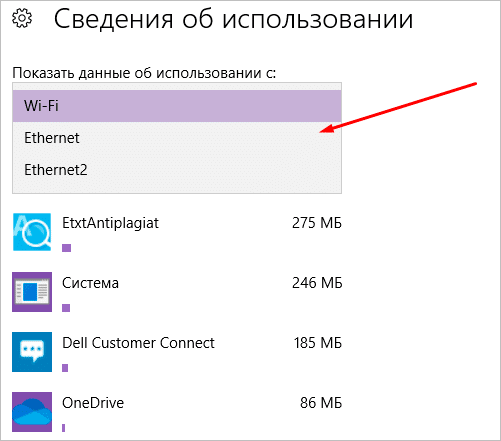The image size is (501, 441).
Task: Choose Ethernet2 from the dropdown list
Action: click(177, 170)
